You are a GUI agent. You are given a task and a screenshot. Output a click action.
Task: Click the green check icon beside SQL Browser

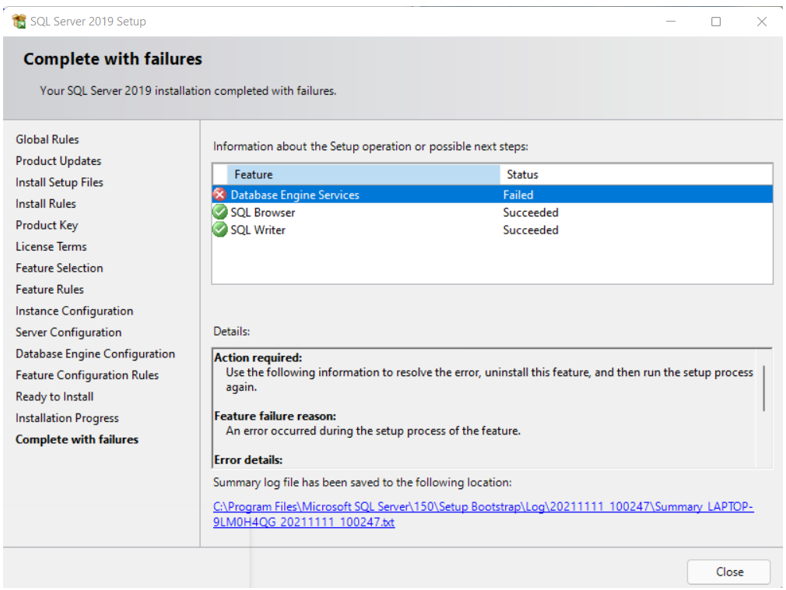(220, 212)
